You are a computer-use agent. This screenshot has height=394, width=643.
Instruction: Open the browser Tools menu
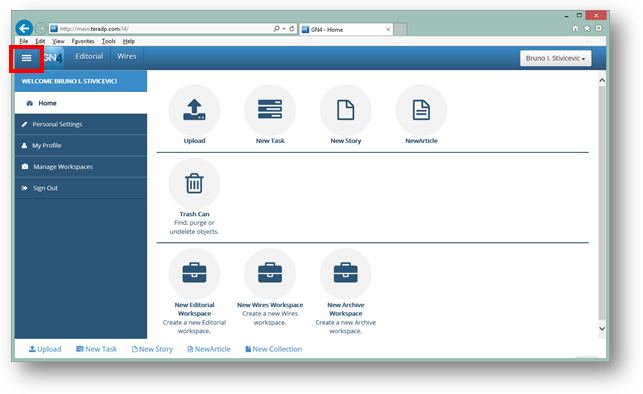pyautogui.click(x=109, y=41)
